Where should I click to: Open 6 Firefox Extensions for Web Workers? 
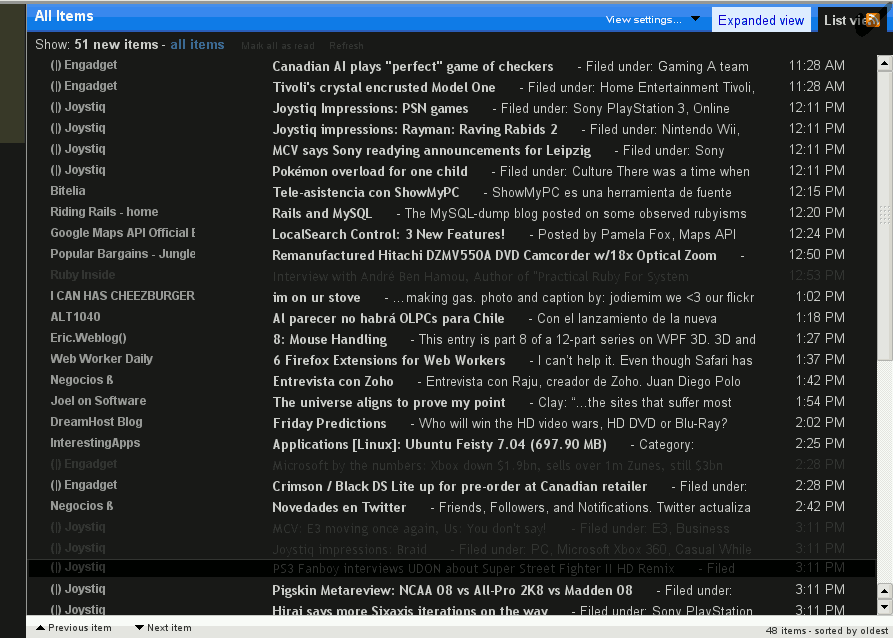pyautogui.click(x=389, y=361)
